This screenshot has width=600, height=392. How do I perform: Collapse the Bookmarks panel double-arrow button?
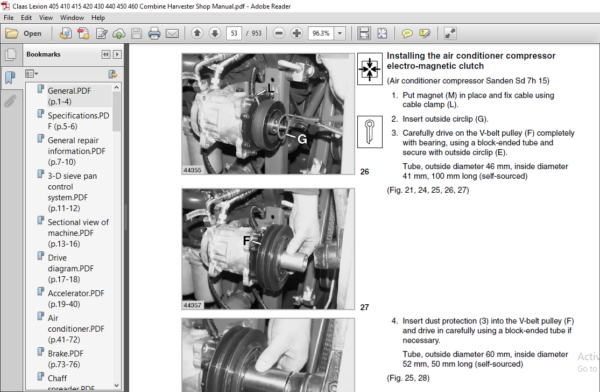tap(106, 54)
